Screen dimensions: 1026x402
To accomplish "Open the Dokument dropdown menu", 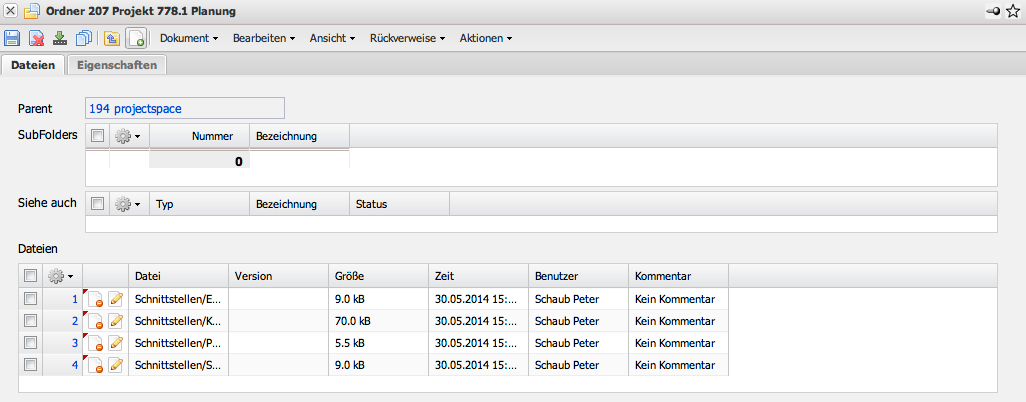I will point(189,39).
